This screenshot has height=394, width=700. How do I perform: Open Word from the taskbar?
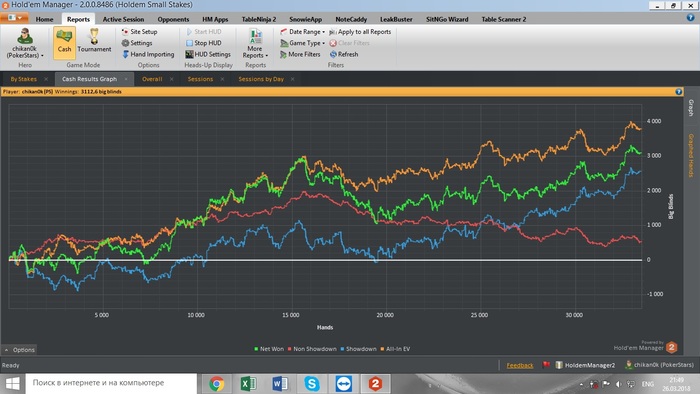pyautogui.click(x=280, y=383)
